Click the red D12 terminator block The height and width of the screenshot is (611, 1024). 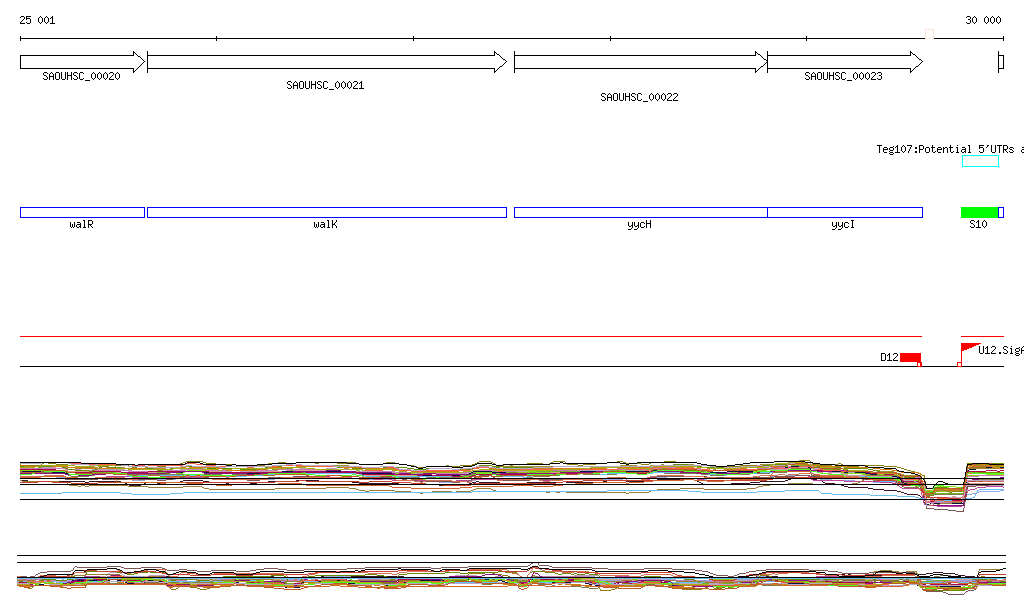[x=910, y=357]
